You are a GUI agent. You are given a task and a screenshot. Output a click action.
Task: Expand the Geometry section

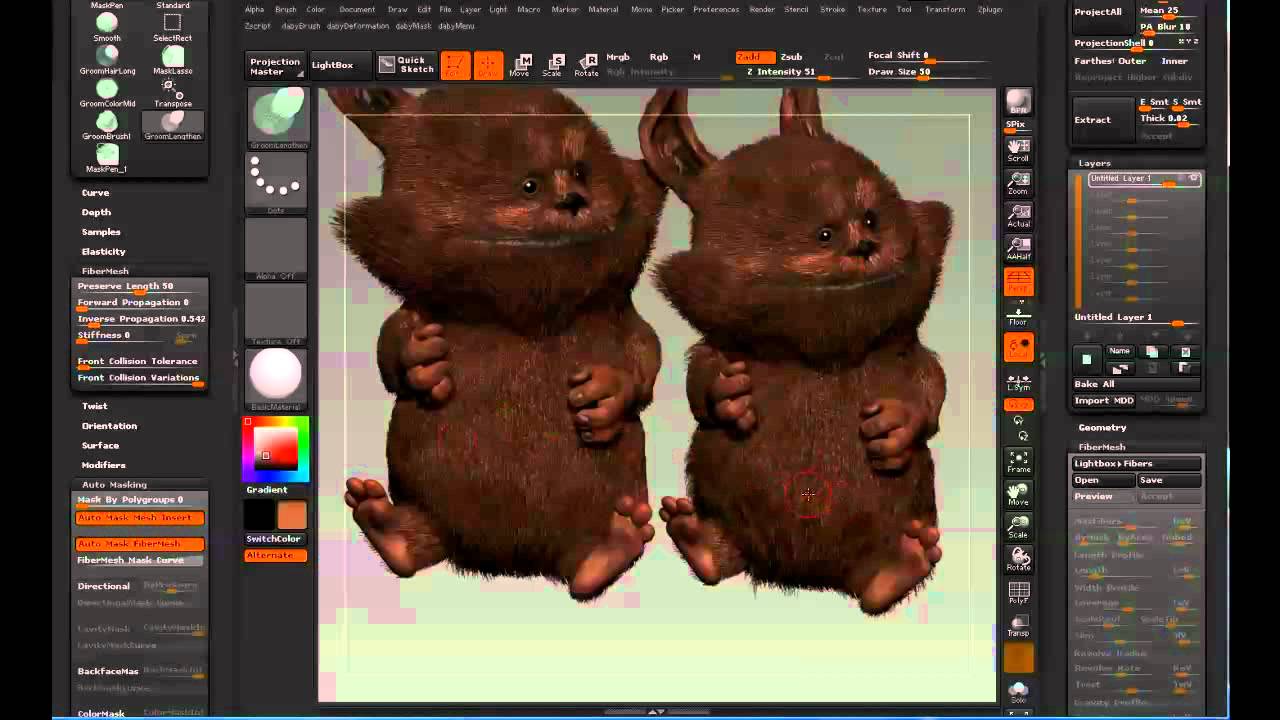click(1103, 427)
